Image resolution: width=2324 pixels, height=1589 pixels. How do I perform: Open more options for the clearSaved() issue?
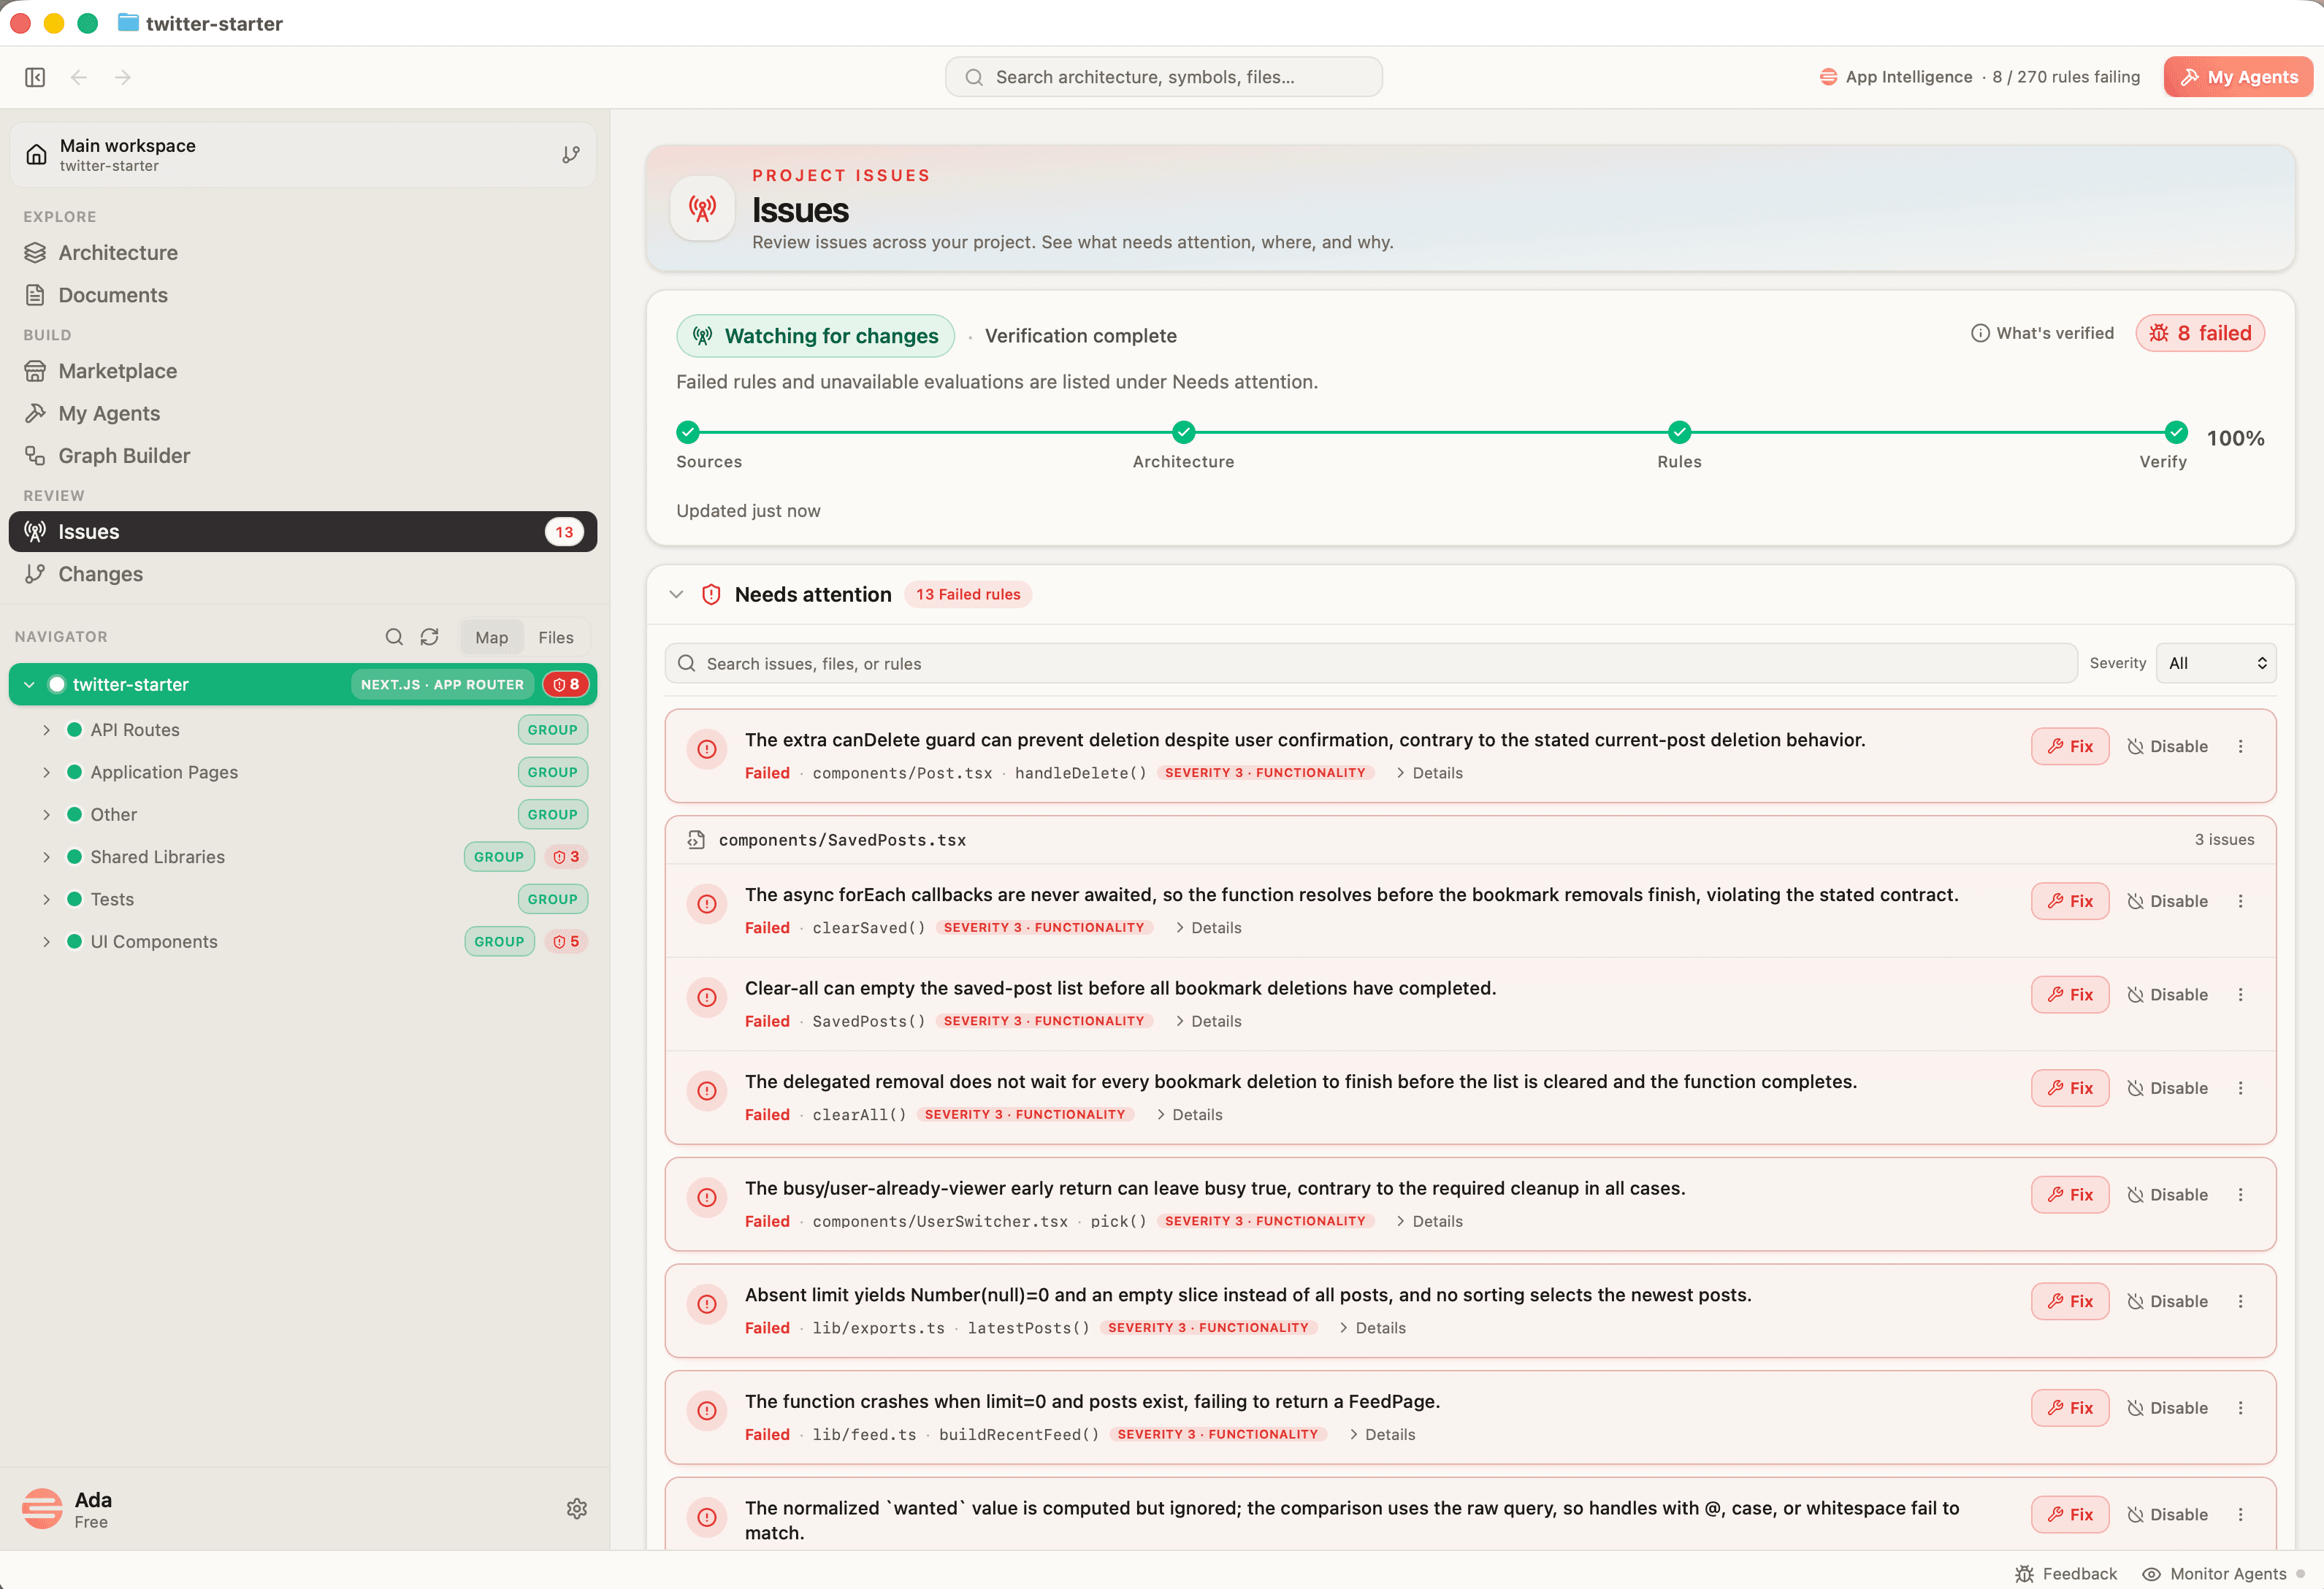pos(2241,901)
